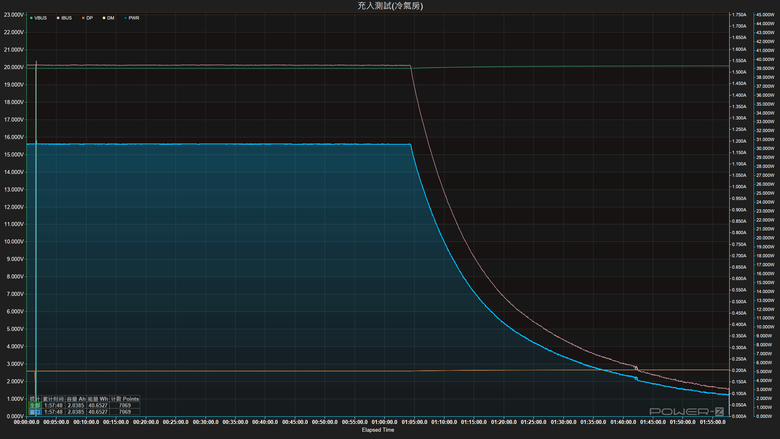This screenshot has height=439, width=780.
Task: Click the 能量 Wh column header
Action: coord(98,399)
